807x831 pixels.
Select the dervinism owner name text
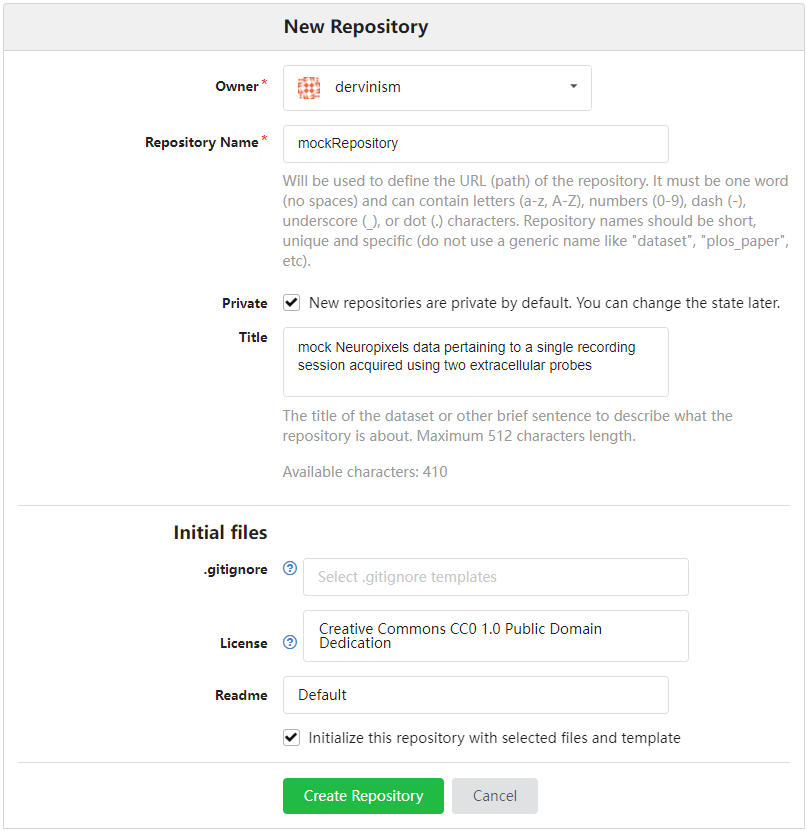click(x=368, y=87)
